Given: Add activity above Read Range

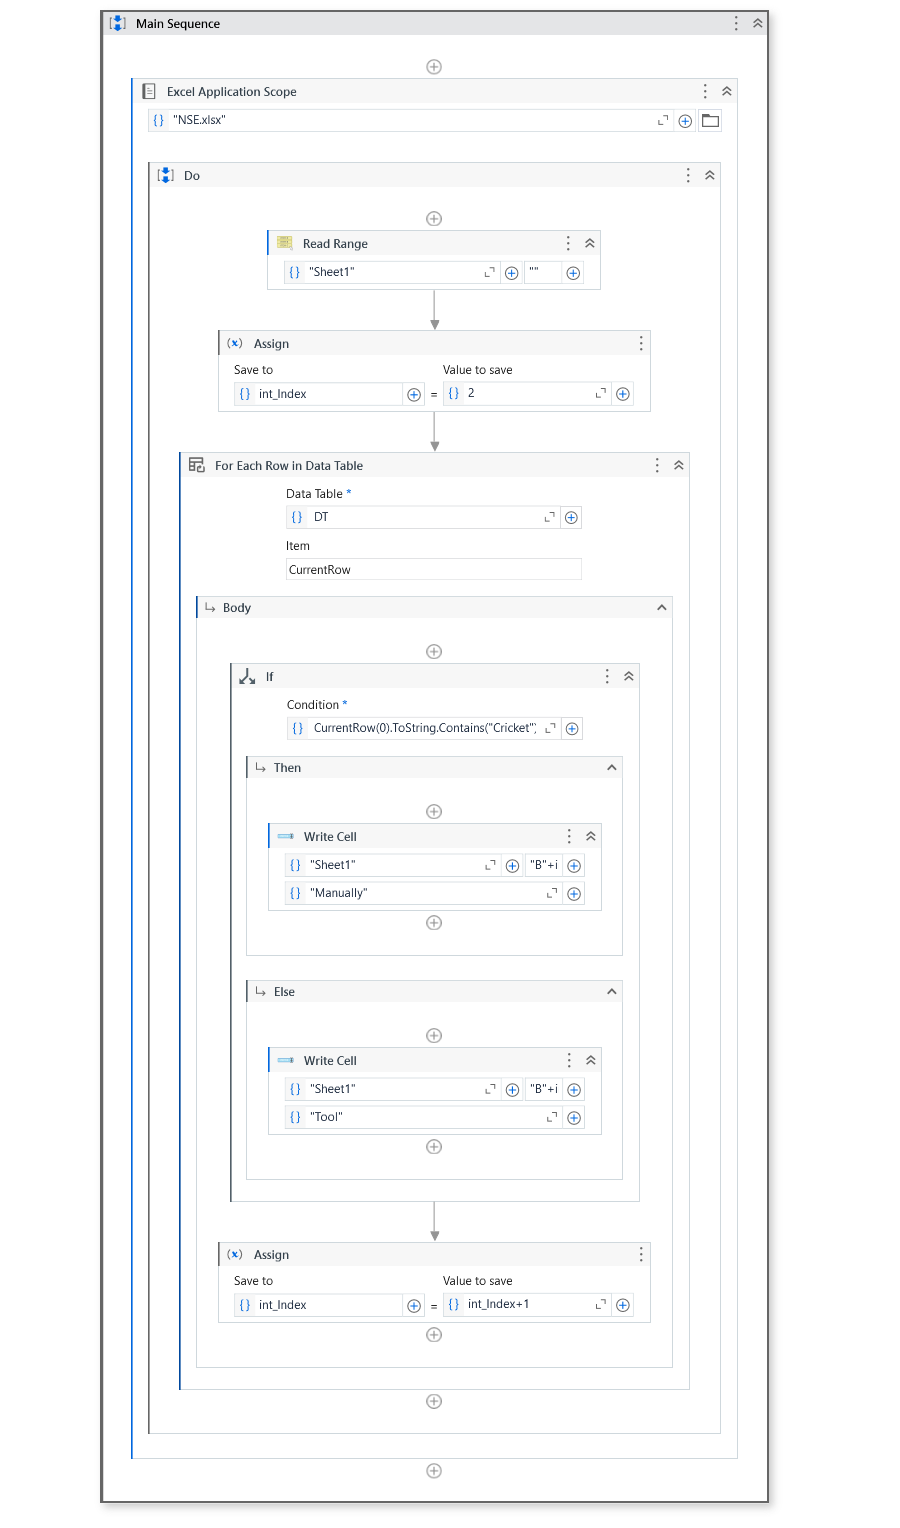Looking at the screenshot, I should pos(434,219).
